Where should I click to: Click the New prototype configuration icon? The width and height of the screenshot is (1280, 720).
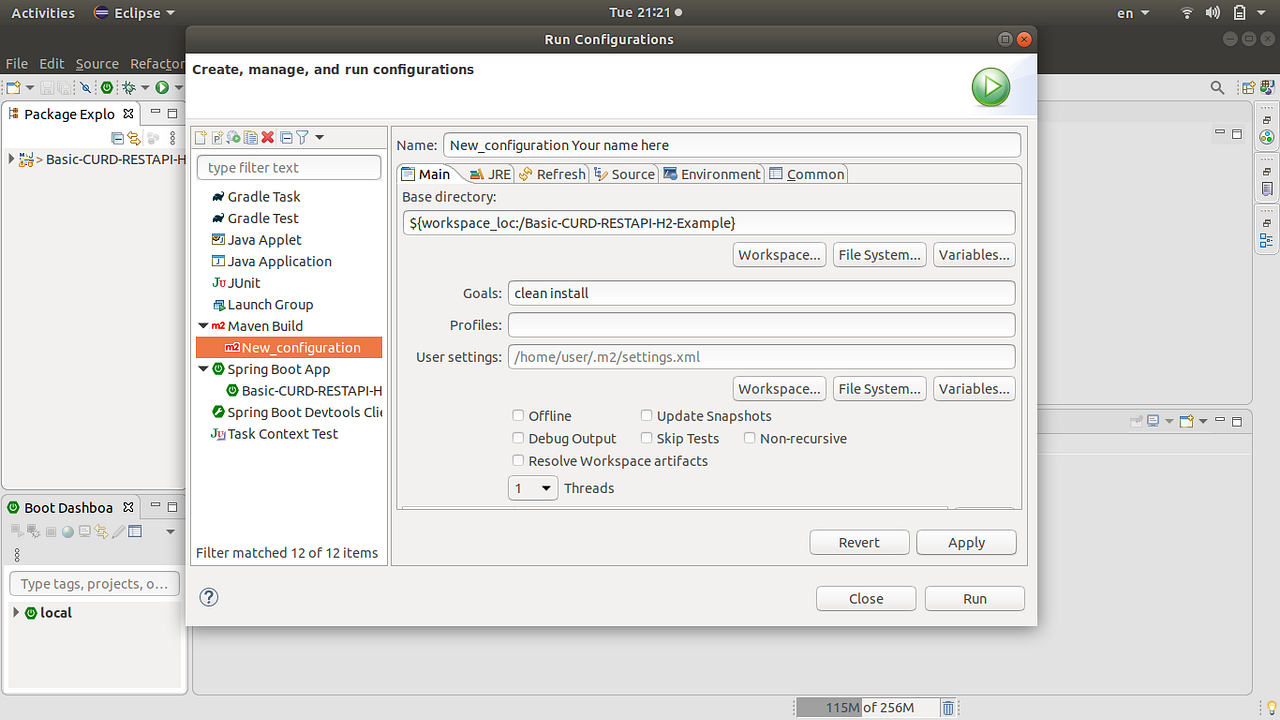click(x=218, y=137)
